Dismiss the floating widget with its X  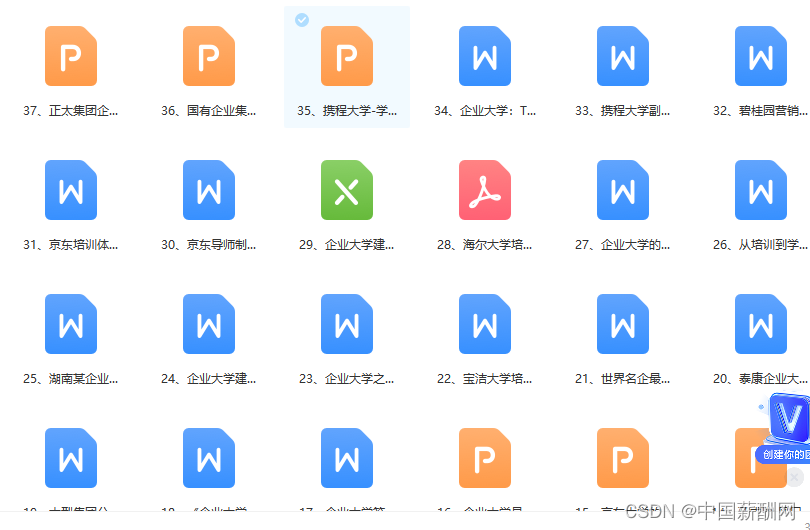pos(795,477)
